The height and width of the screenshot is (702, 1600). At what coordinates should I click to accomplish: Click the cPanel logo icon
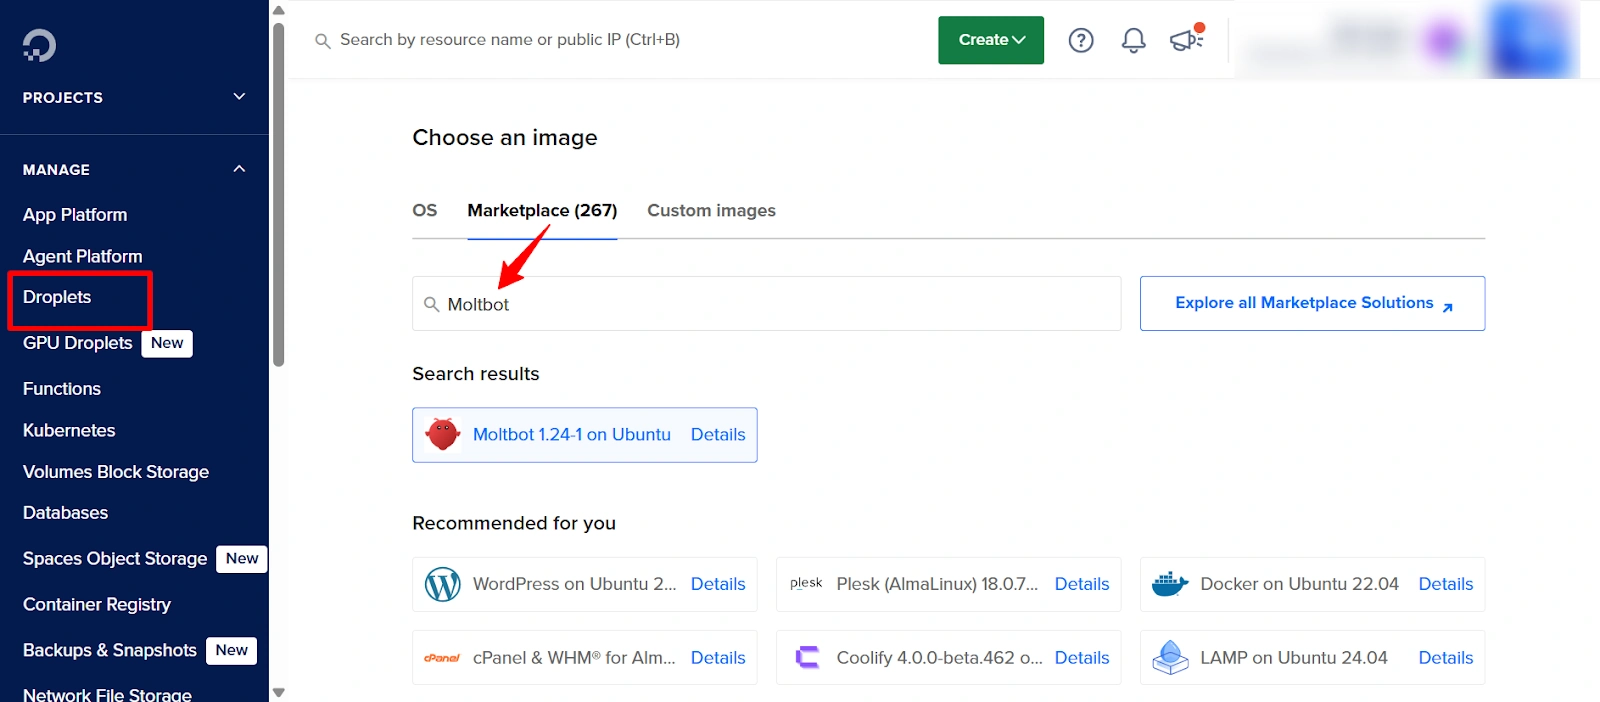(x=442, y=658)
